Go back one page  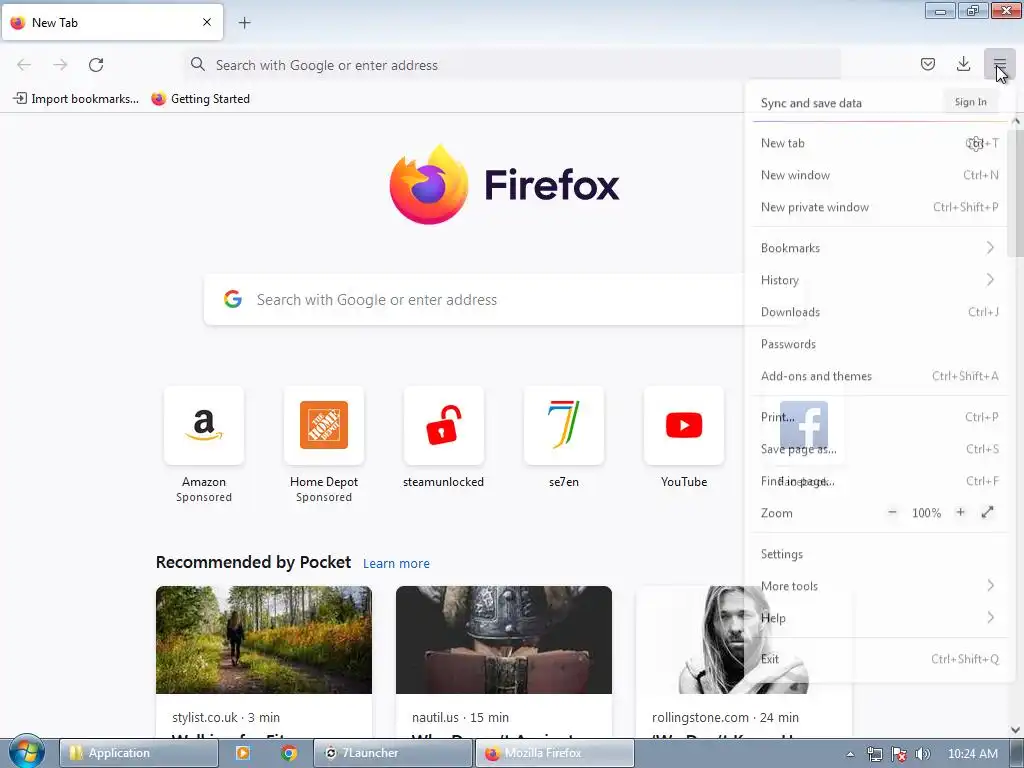pos(24,65)
